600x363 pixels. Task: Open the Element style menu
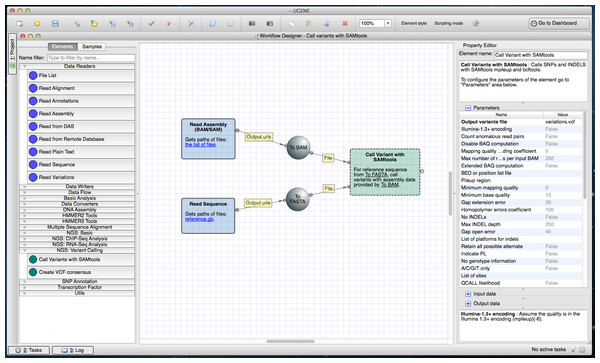pyautogui.click(x=414, y=23)
